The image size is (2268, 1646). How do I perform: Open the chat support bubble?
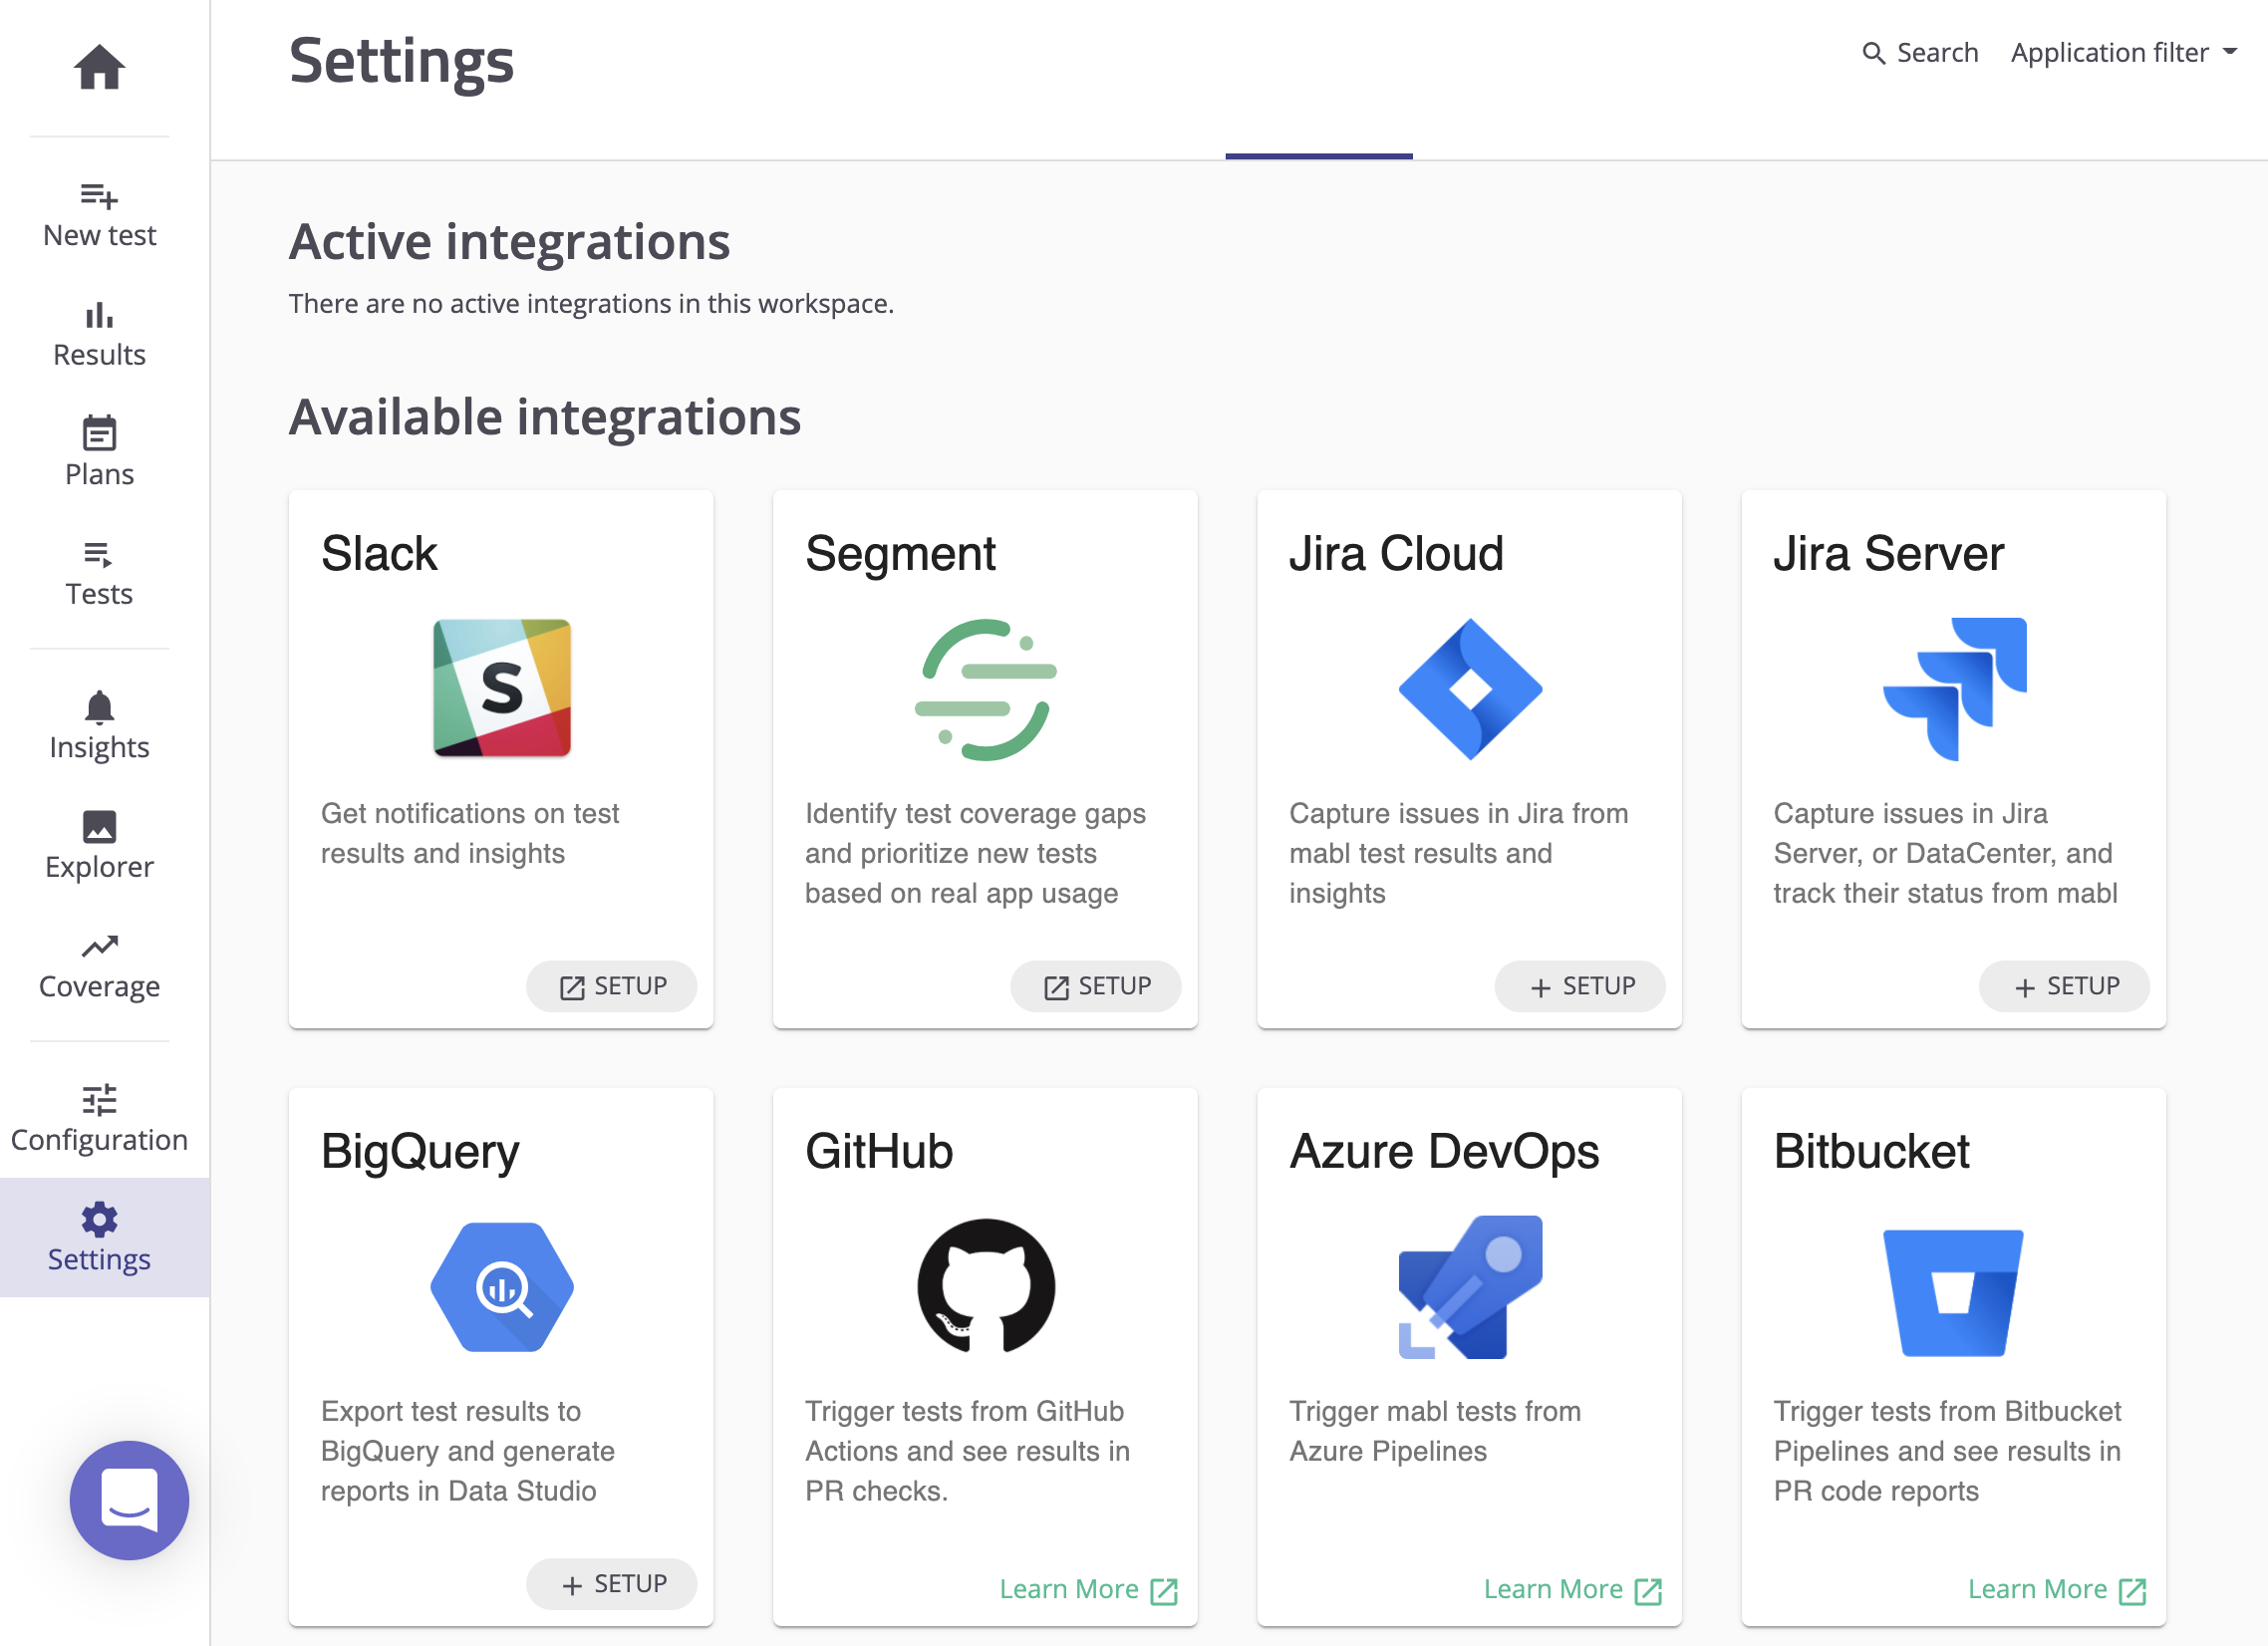click(x=129, y=1500)
